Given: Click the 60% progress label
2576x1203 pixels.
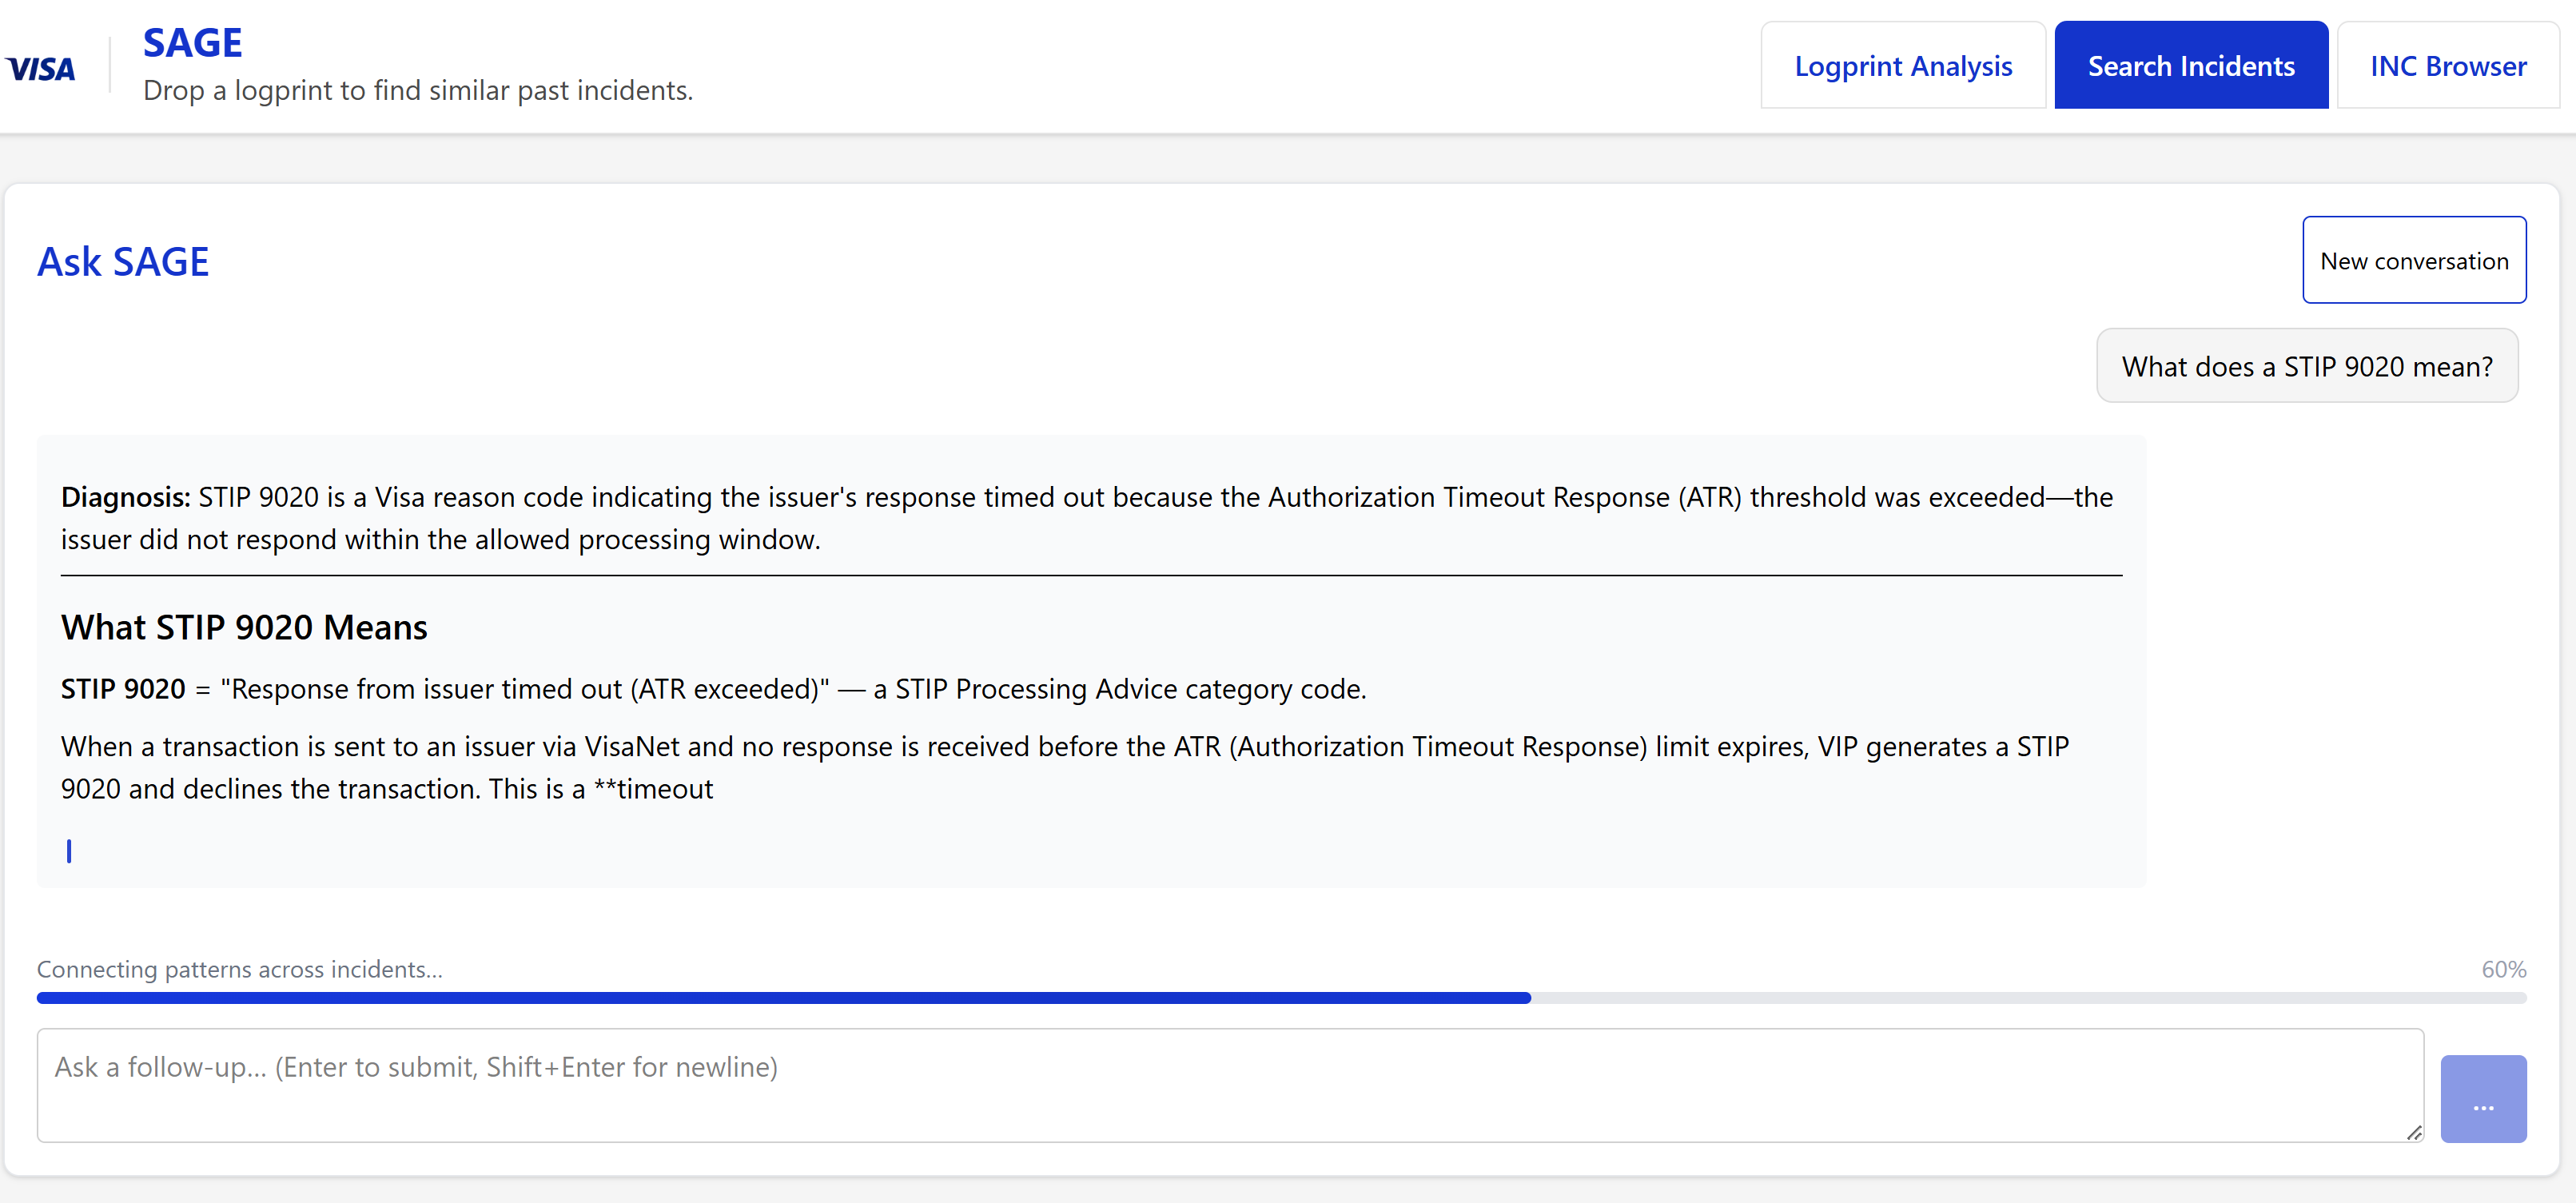Looking at the screenshot, I should (2503, 970).
